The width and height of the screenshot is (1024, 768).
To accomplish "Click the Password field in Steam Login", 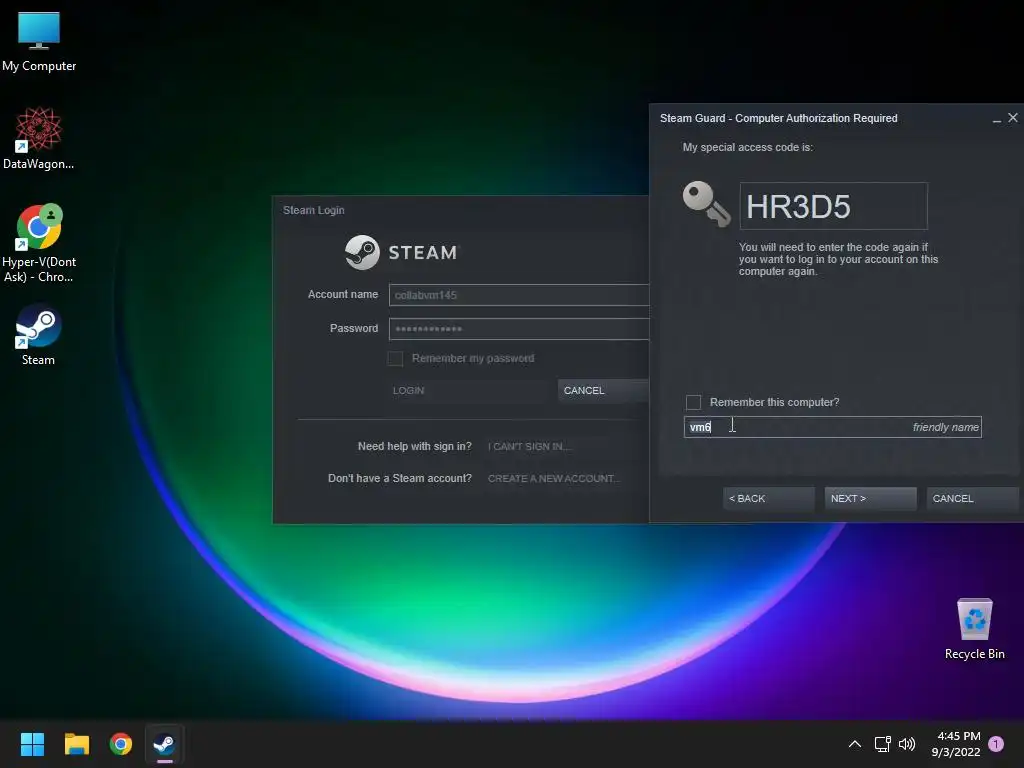I will [x=519, y=329].
